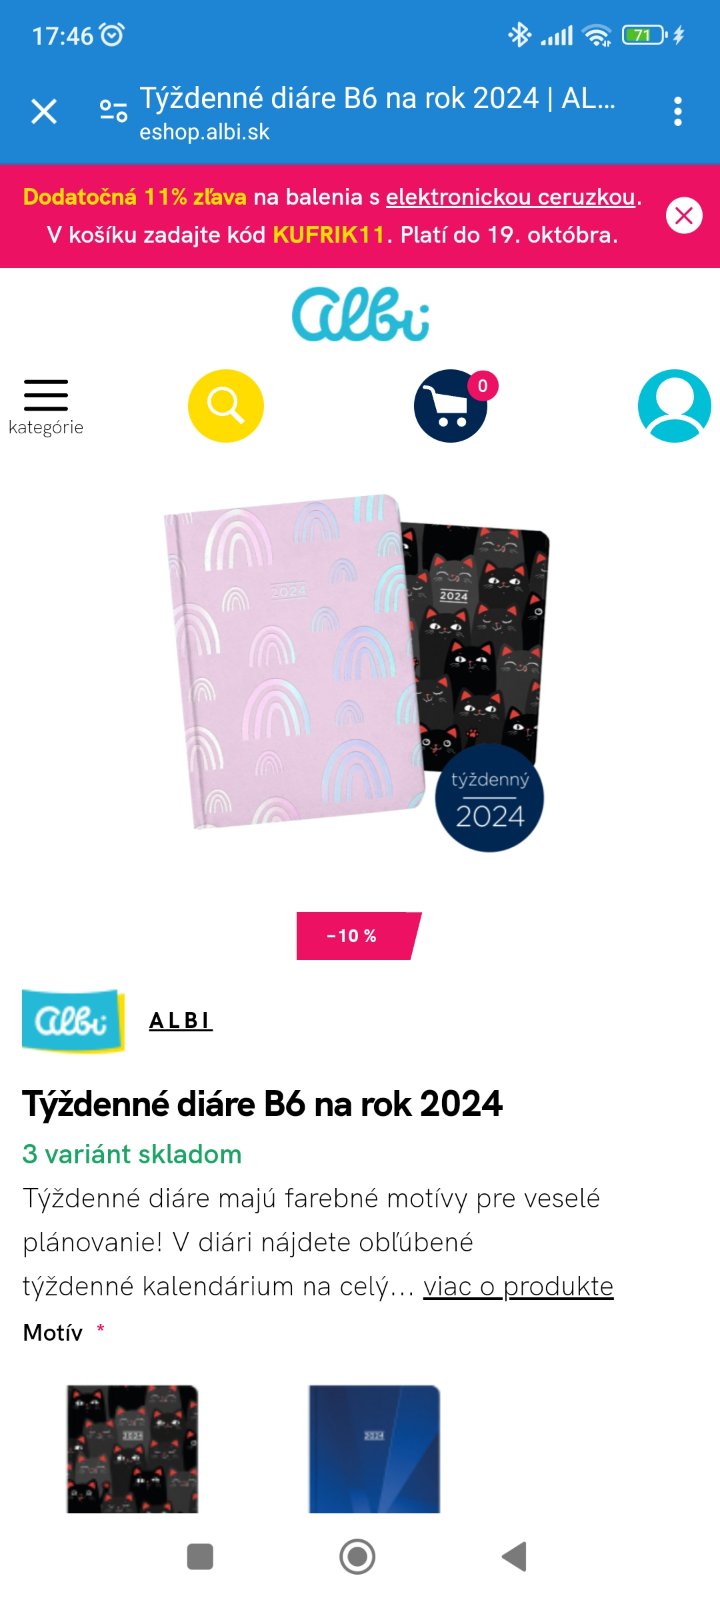The width and height of the screenshot is (720, 1600).
Task: Tap Android back triangle button
Action: [514, 1556]
